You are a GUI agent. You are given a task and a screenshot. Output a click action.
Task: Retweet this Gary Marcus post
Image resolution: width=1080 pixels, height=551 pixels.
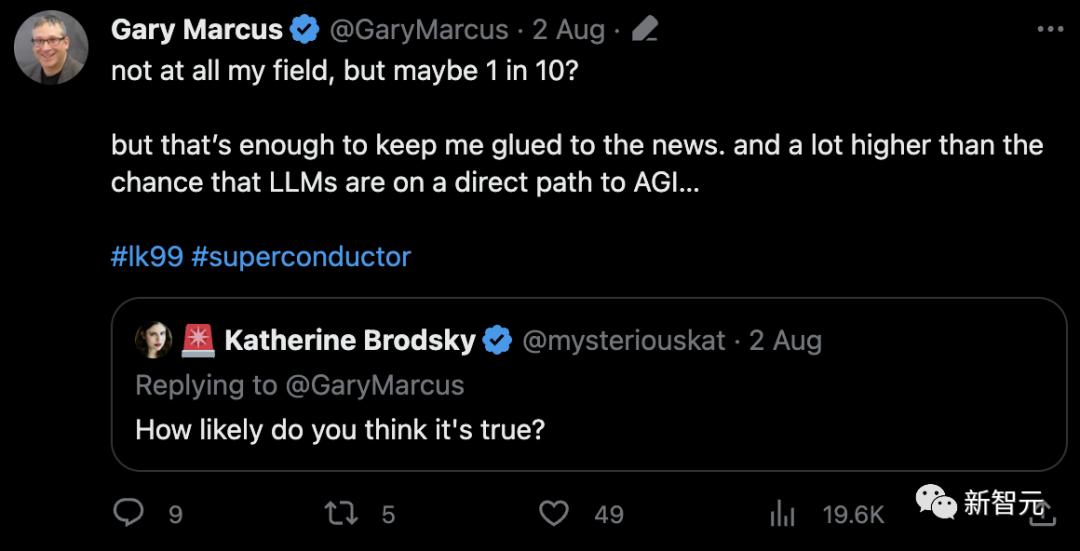tap(340, 513)
